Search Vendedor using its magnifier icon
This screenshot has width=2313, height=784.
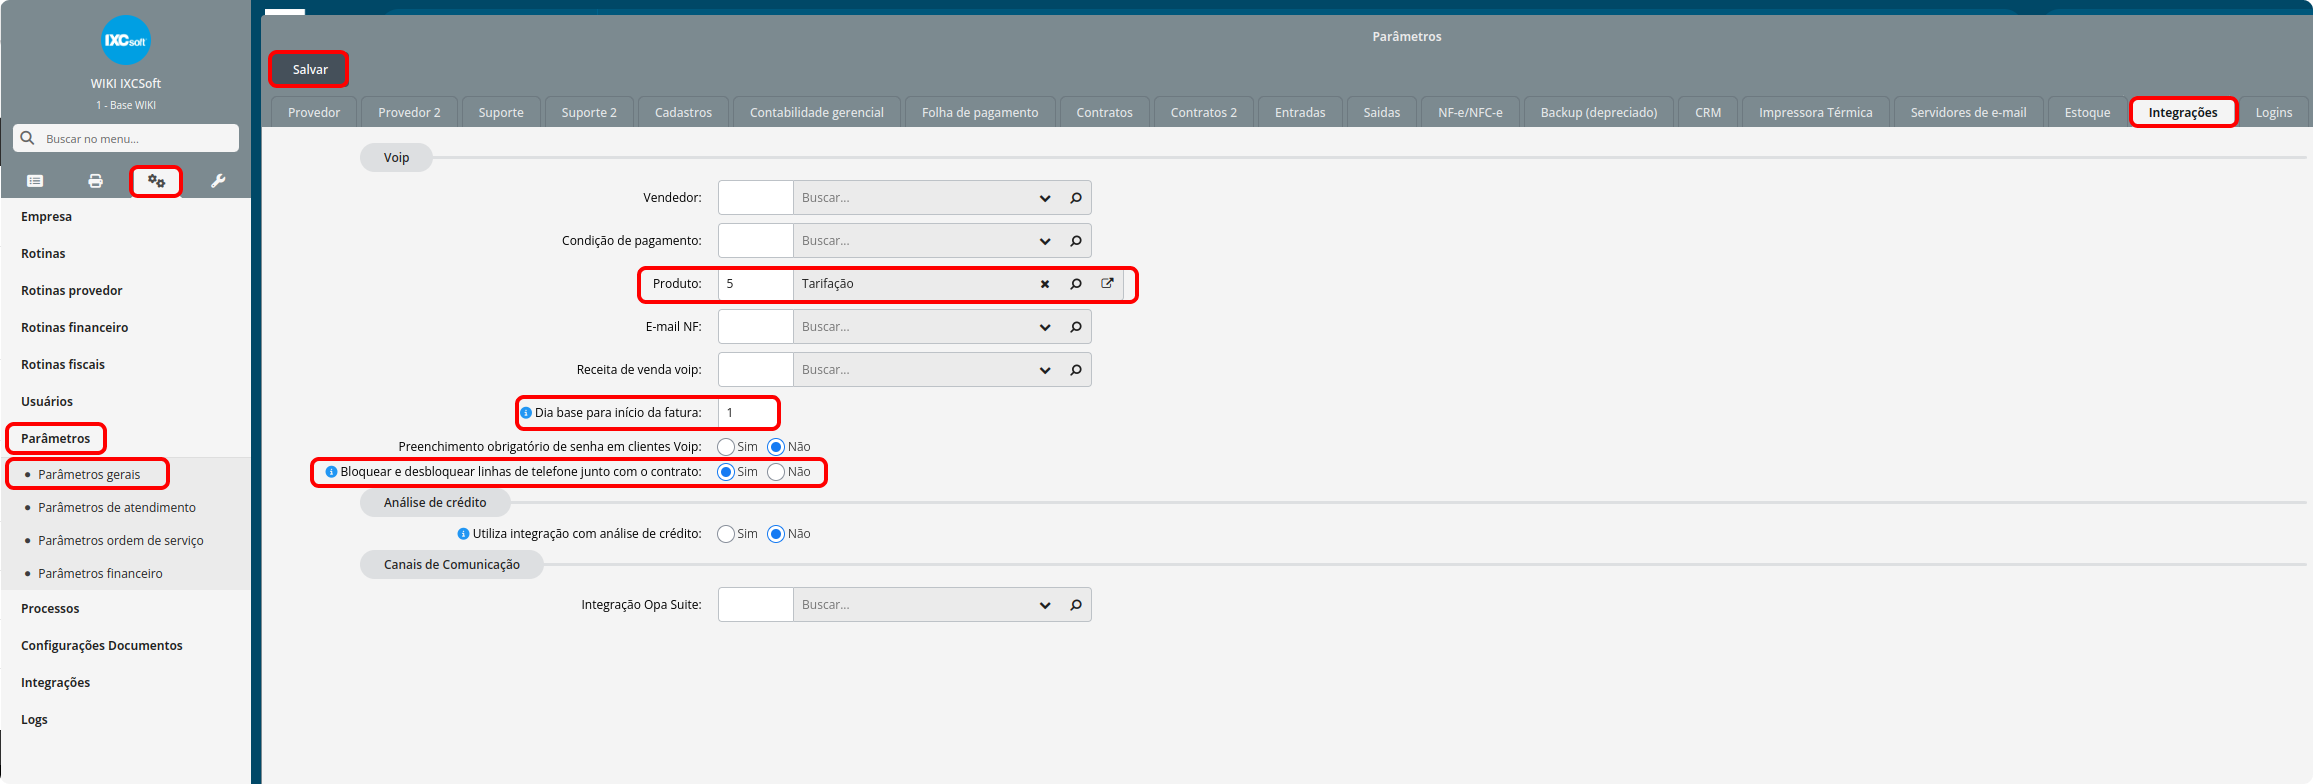coord(1076,198)
